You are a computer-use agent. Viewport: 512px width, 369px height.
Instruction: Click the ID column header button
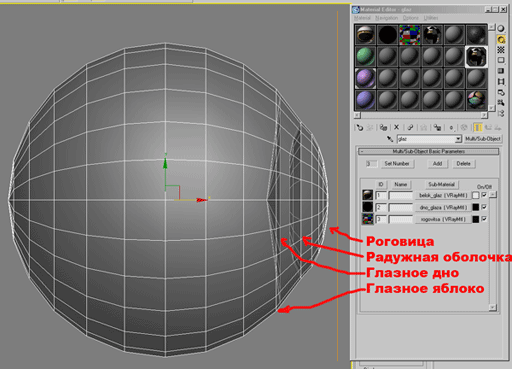[x=381, y=184]
